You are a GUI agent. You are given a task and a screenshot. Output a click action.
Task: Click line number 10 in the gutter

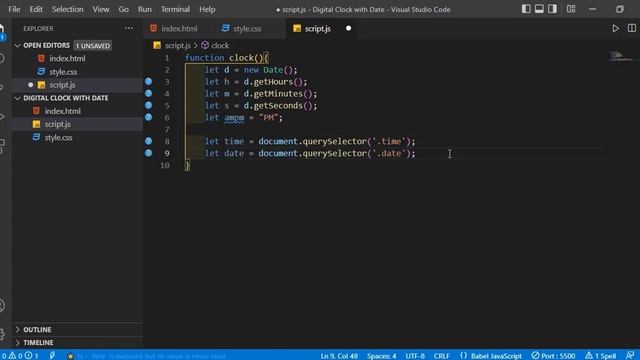[165, 165]
